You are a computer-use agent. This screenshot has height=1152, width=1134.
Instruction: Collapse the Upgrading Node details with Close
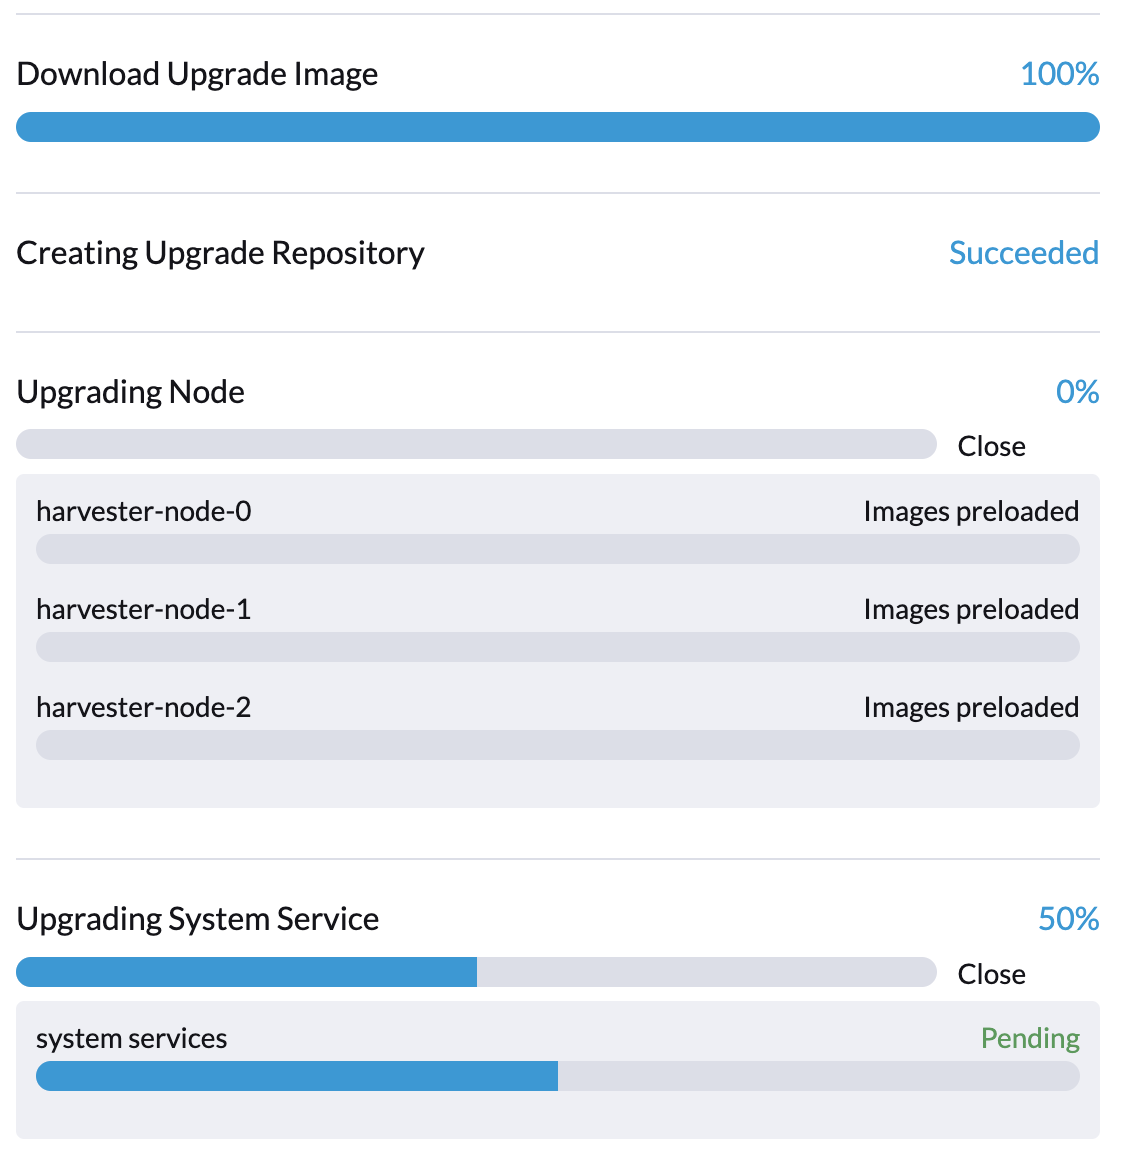991,446
